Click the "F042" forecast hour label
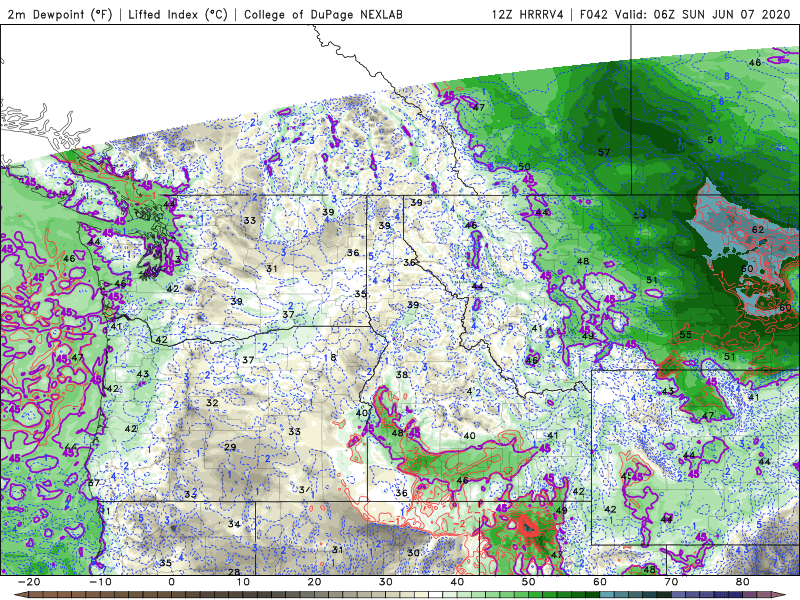The width and height of the screenshot is (800, 600). coord(594,14)
